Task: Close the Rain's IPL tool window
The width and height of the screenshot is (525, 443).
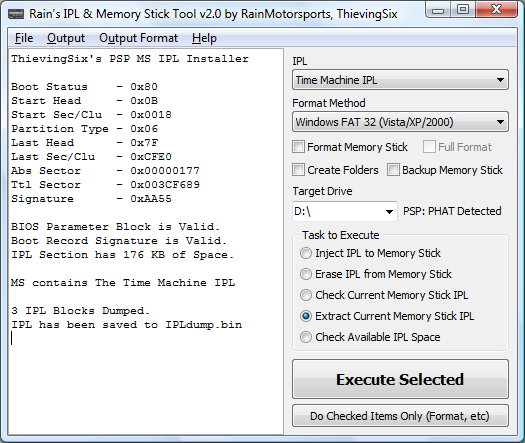Action: point(496,9)
